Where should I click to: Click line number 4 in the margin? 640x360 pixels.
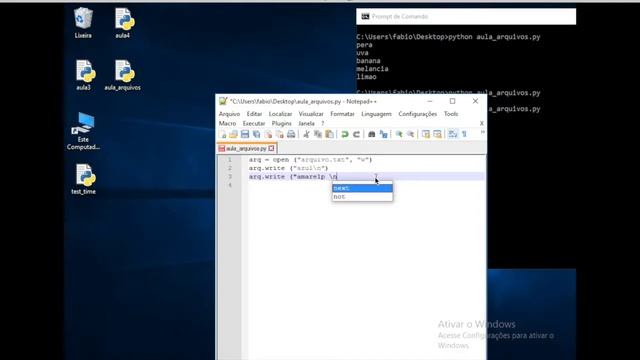(230, 185)
